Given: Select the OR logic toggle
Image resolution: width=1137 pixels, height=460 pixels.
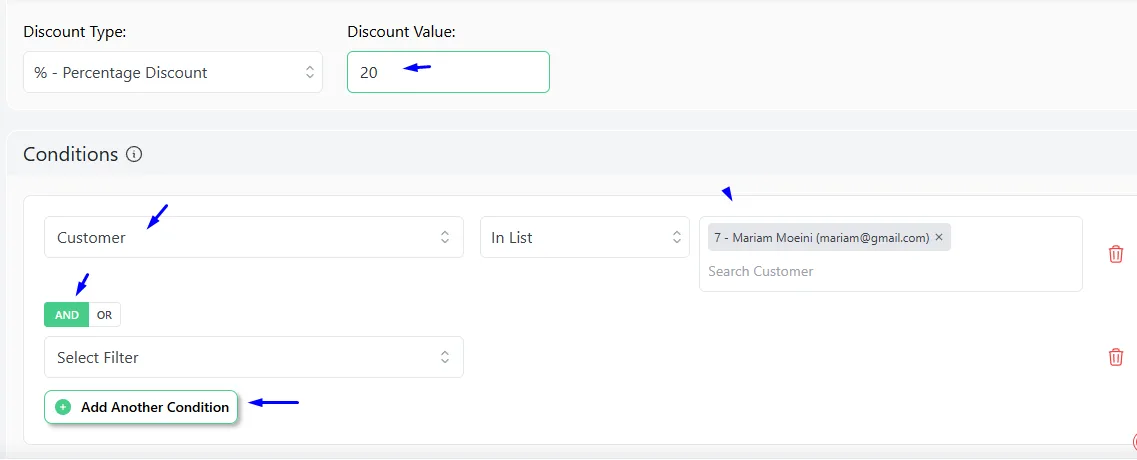Looking at the screenshot, I should coord(104,315).
